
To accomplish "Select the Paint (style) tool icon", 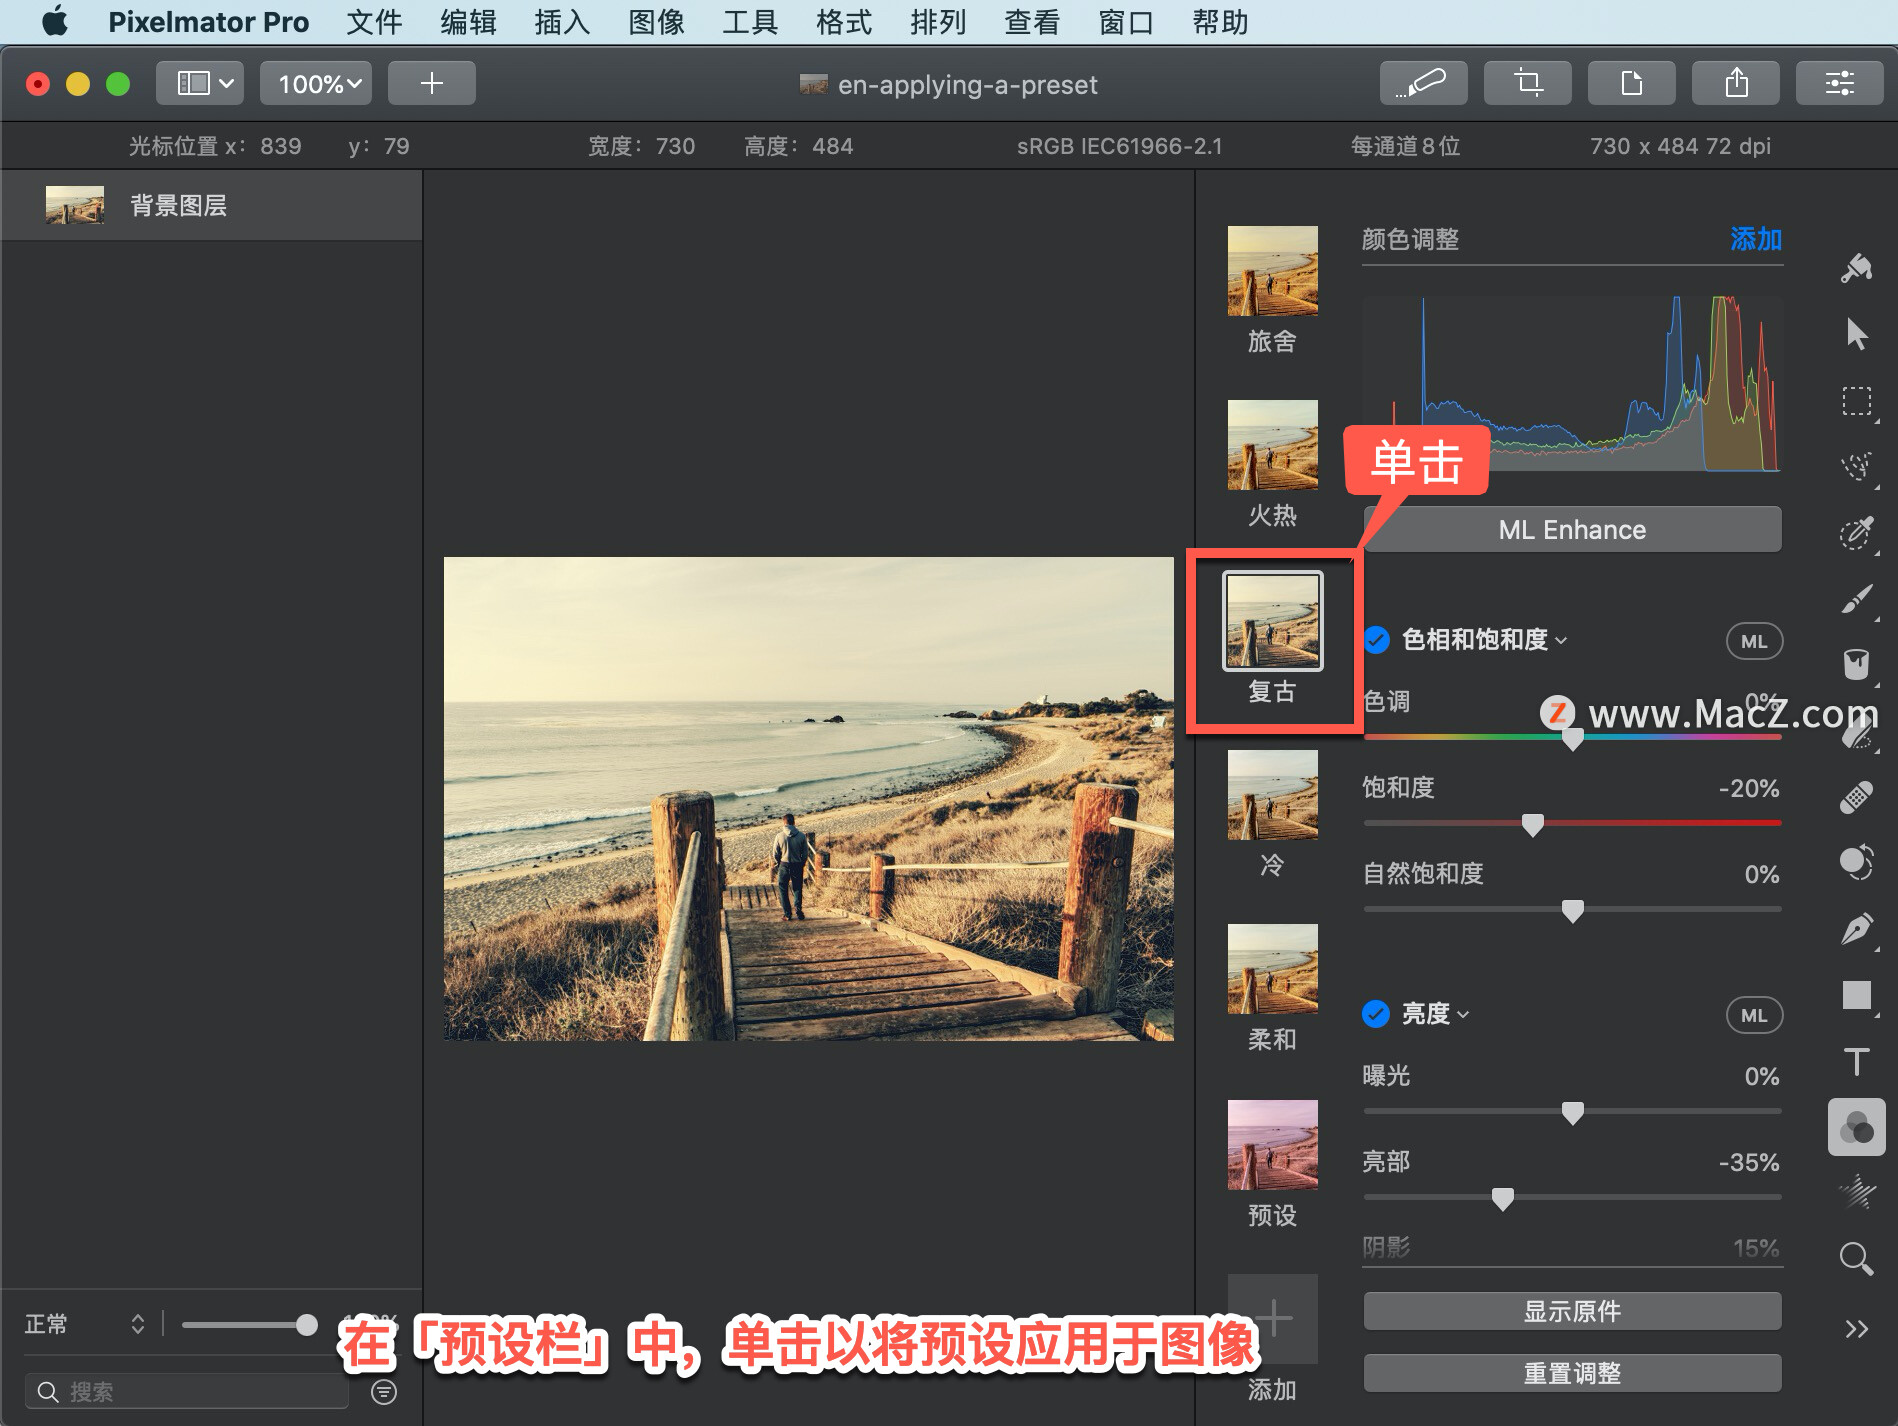I will click(1856, 268).
